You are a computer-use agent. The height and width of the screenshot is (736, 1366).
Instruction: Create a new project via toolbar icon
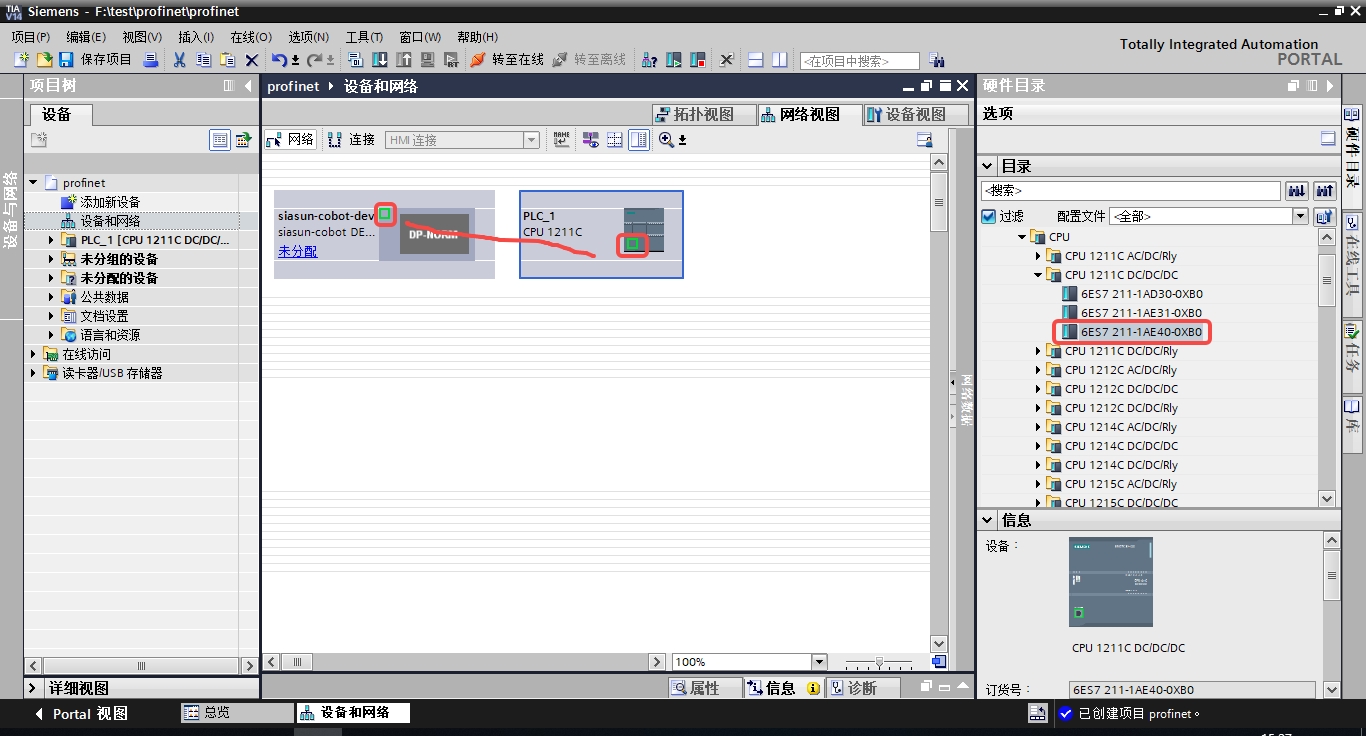pos(21,60)
